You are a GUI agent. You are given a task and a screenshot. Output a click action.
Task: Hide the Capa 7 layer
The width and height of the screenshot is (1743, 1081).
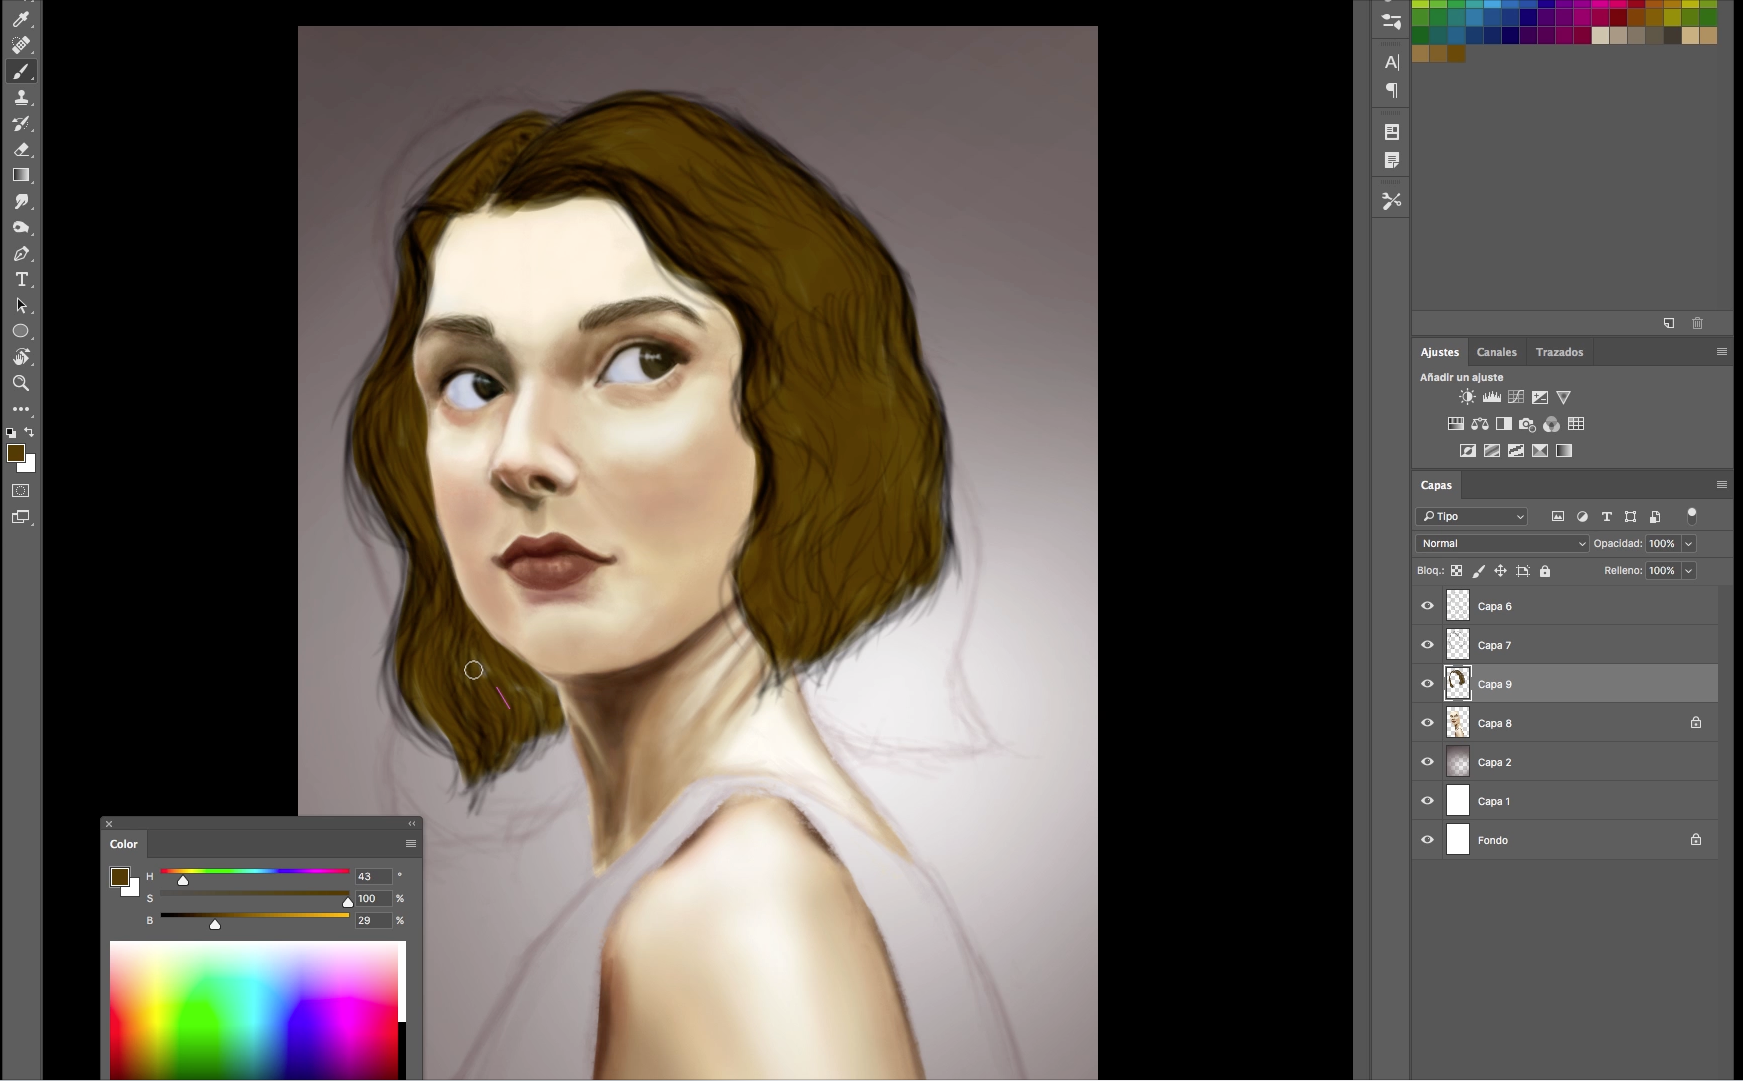[x=1427, y=645]
